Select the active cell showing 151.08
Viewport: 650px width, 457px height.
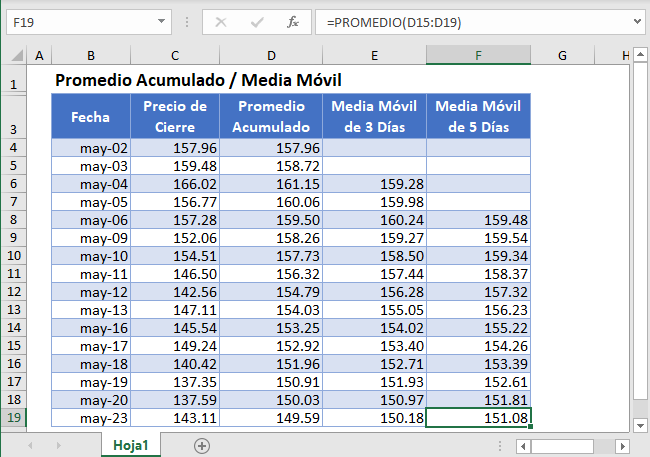(478, 418)
